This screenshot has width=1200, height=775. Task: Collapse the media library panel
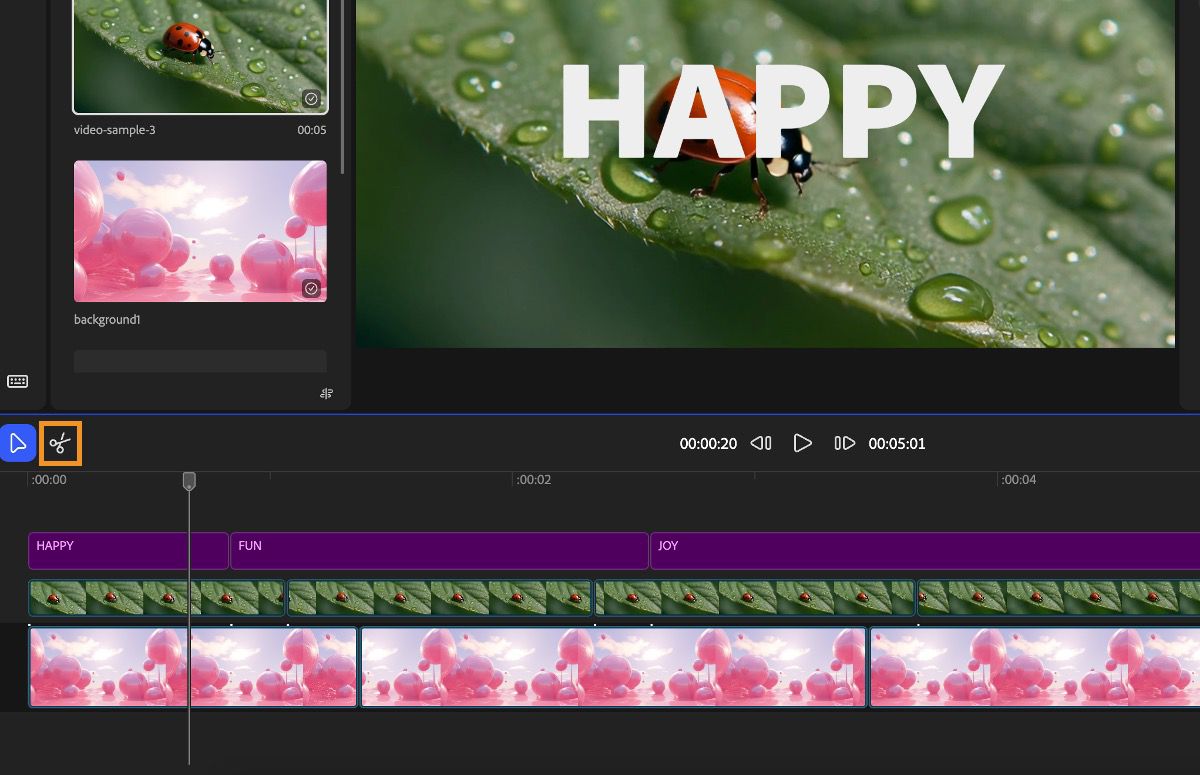point(326,393)
